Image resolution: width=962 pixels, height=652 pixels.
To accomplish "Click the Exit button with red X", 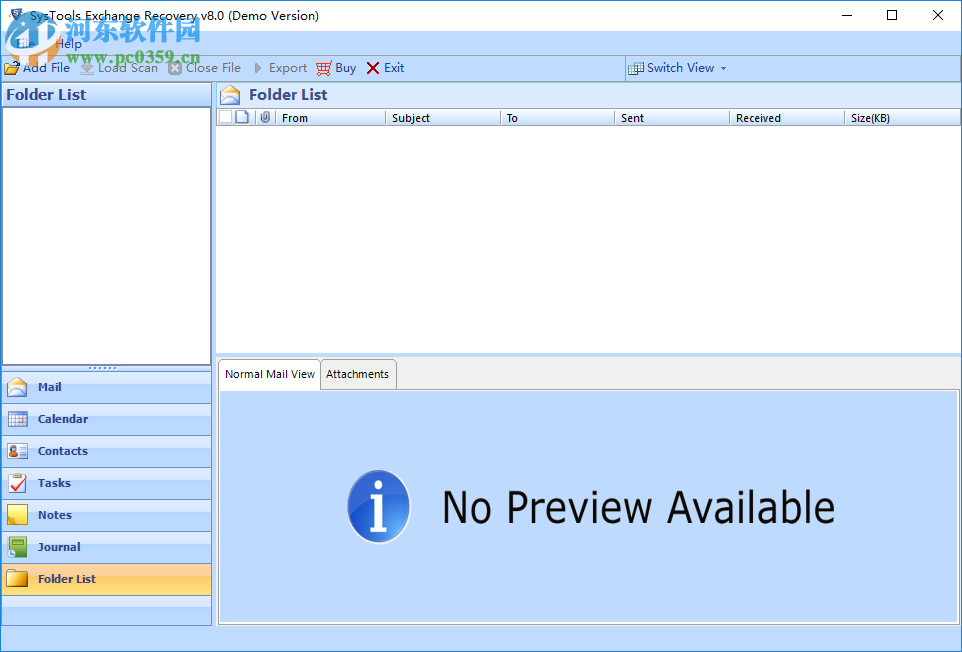I will coord(384,68).
